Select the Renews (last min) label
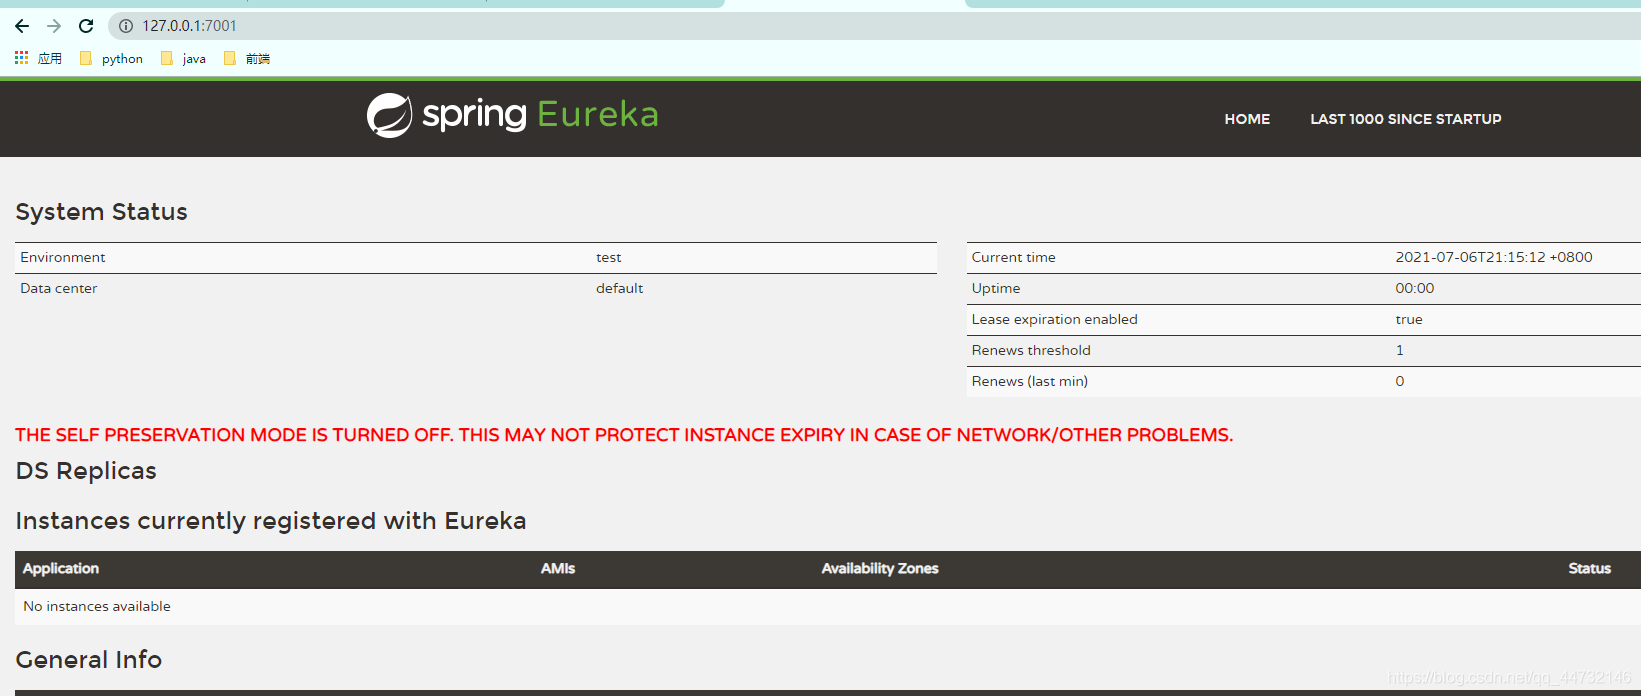 pyautogui.click(x=1029, y=381)
